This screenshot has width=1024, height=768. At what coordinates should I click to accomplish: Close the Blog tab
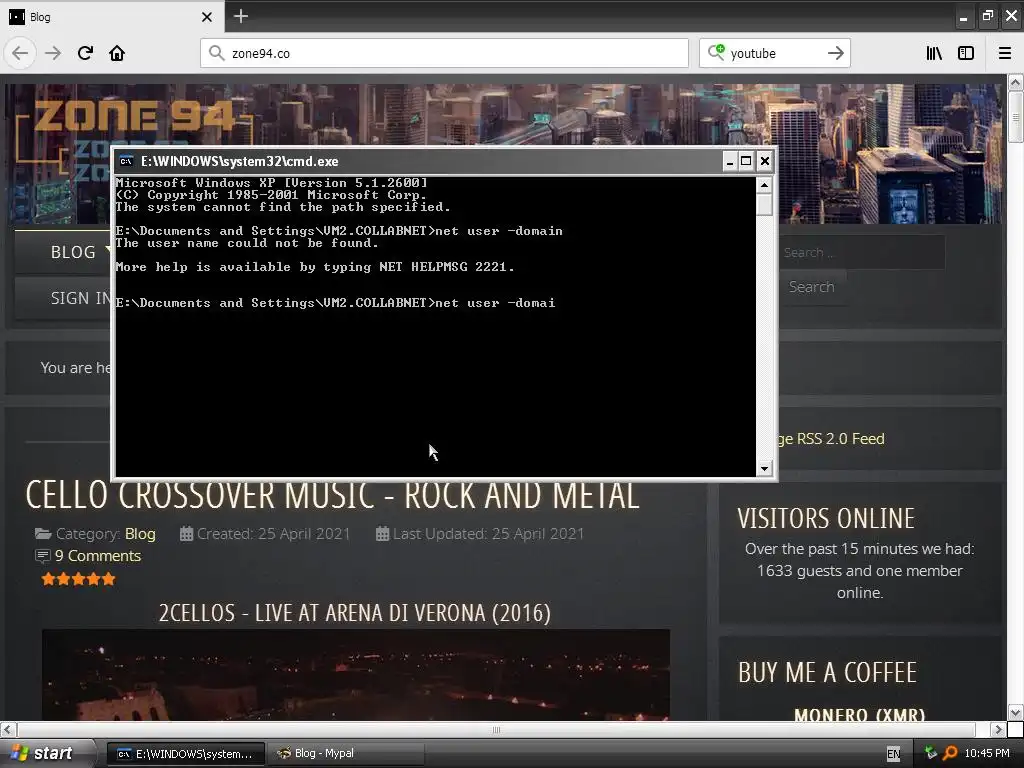207,17
